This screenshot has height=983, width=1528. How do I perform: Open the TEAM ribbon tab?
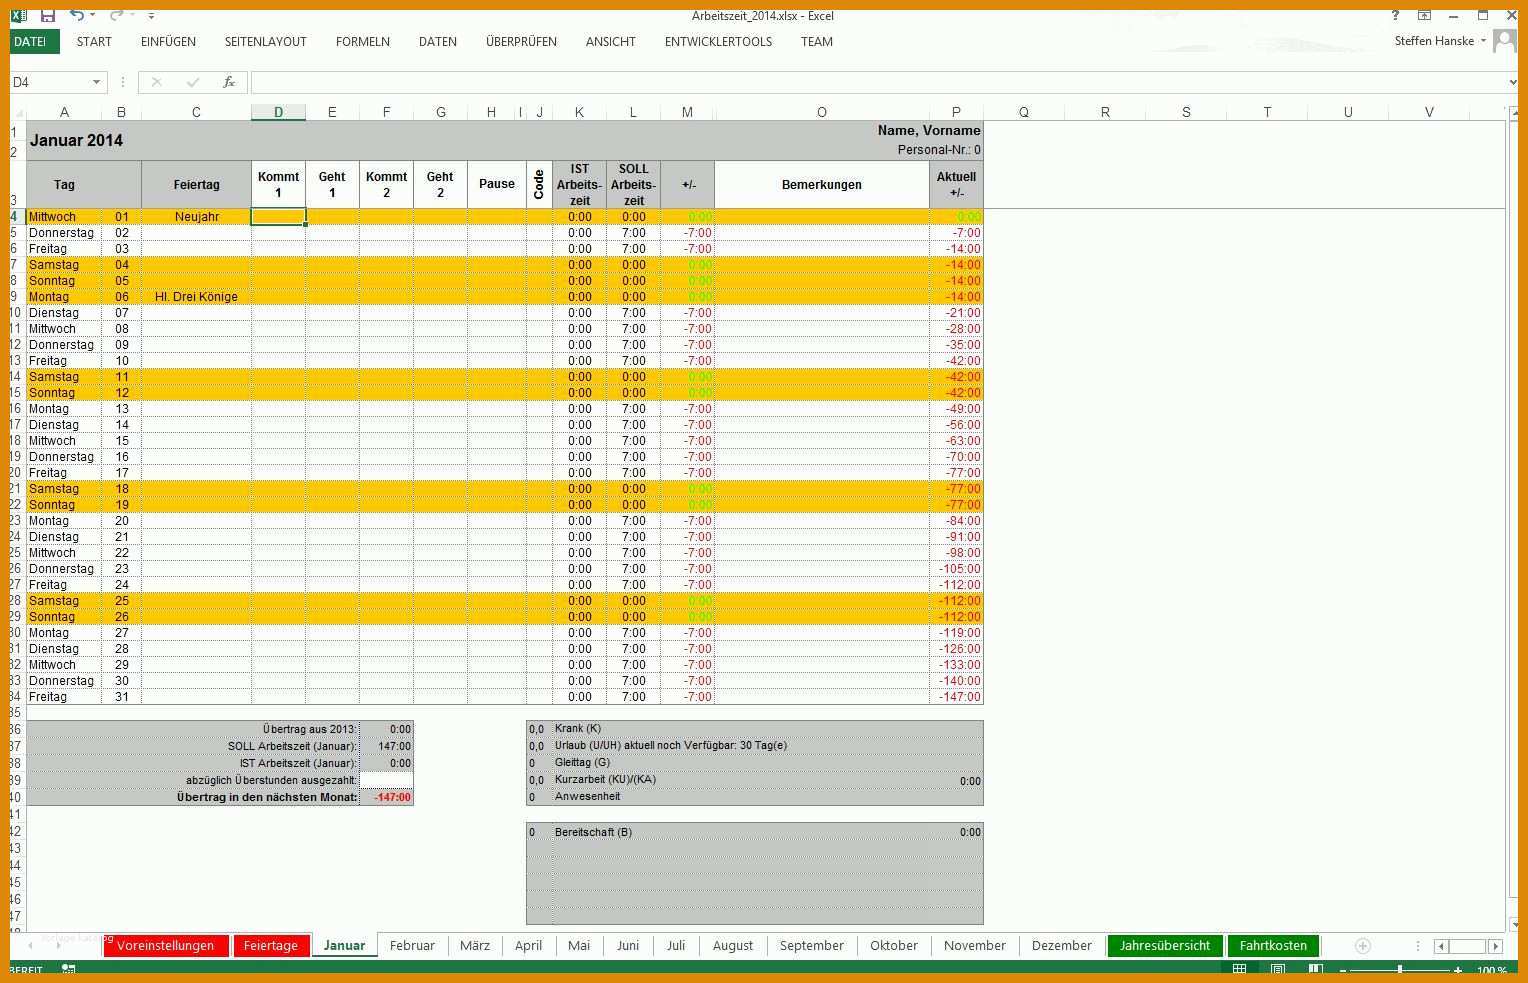pyautogui.click(x=816, y=42)
